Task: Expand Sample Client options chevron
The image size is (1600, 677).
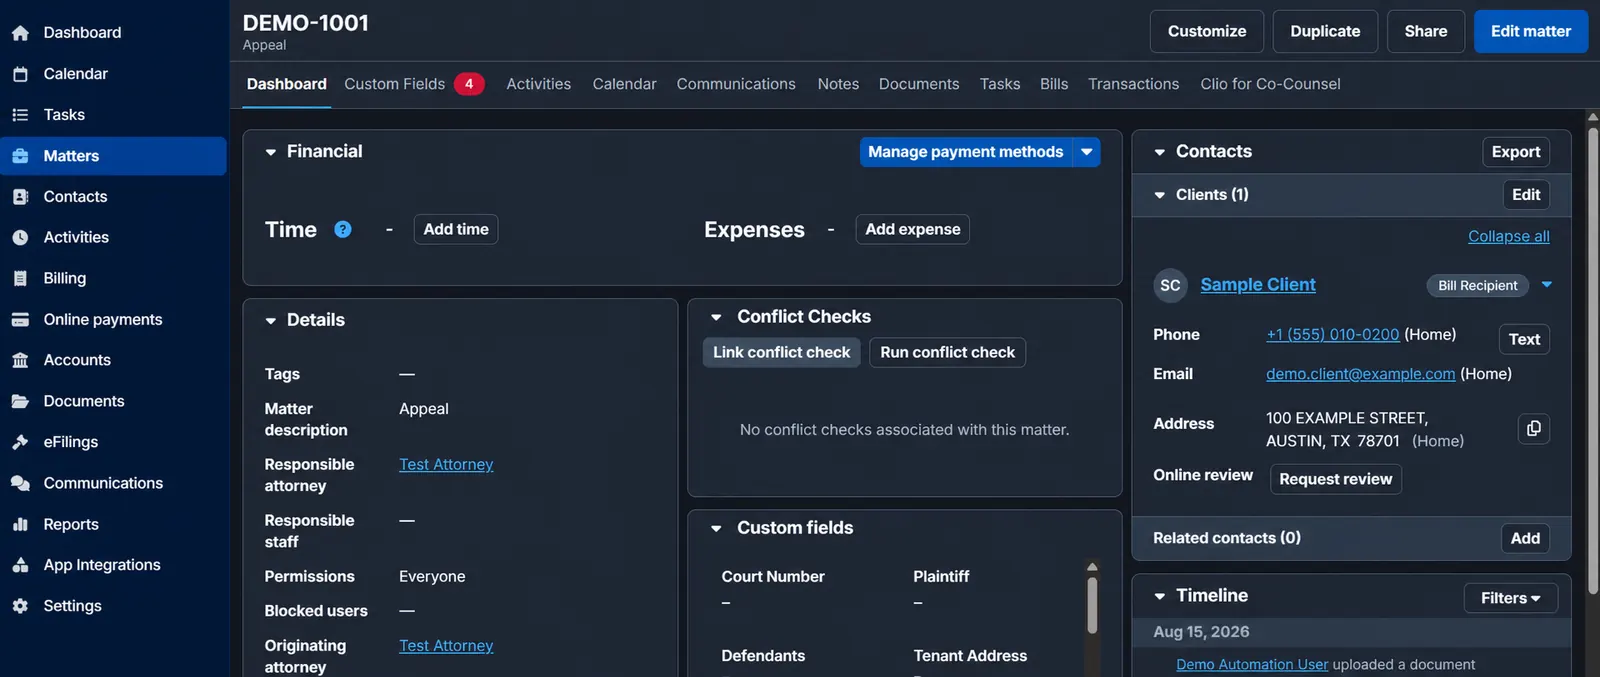Action: pos(1547,285)
